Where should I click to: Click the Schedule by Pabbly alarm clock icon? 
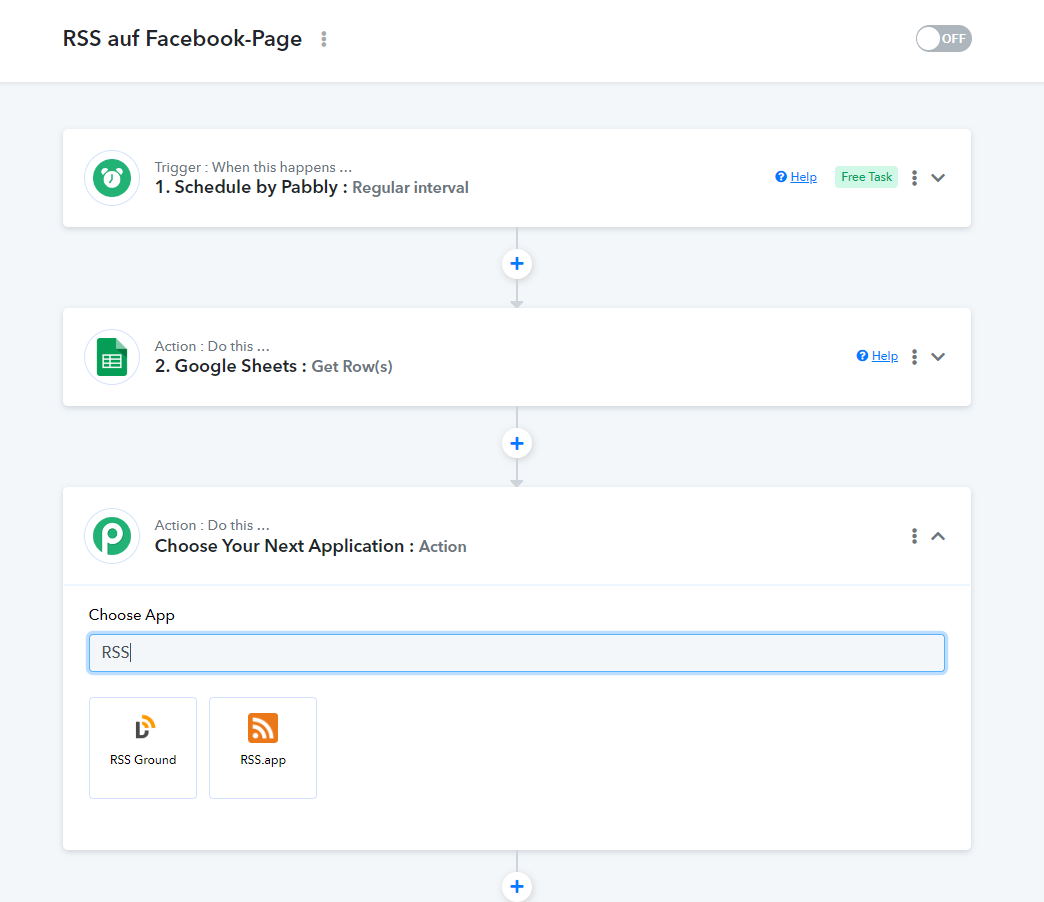[112, 178]
